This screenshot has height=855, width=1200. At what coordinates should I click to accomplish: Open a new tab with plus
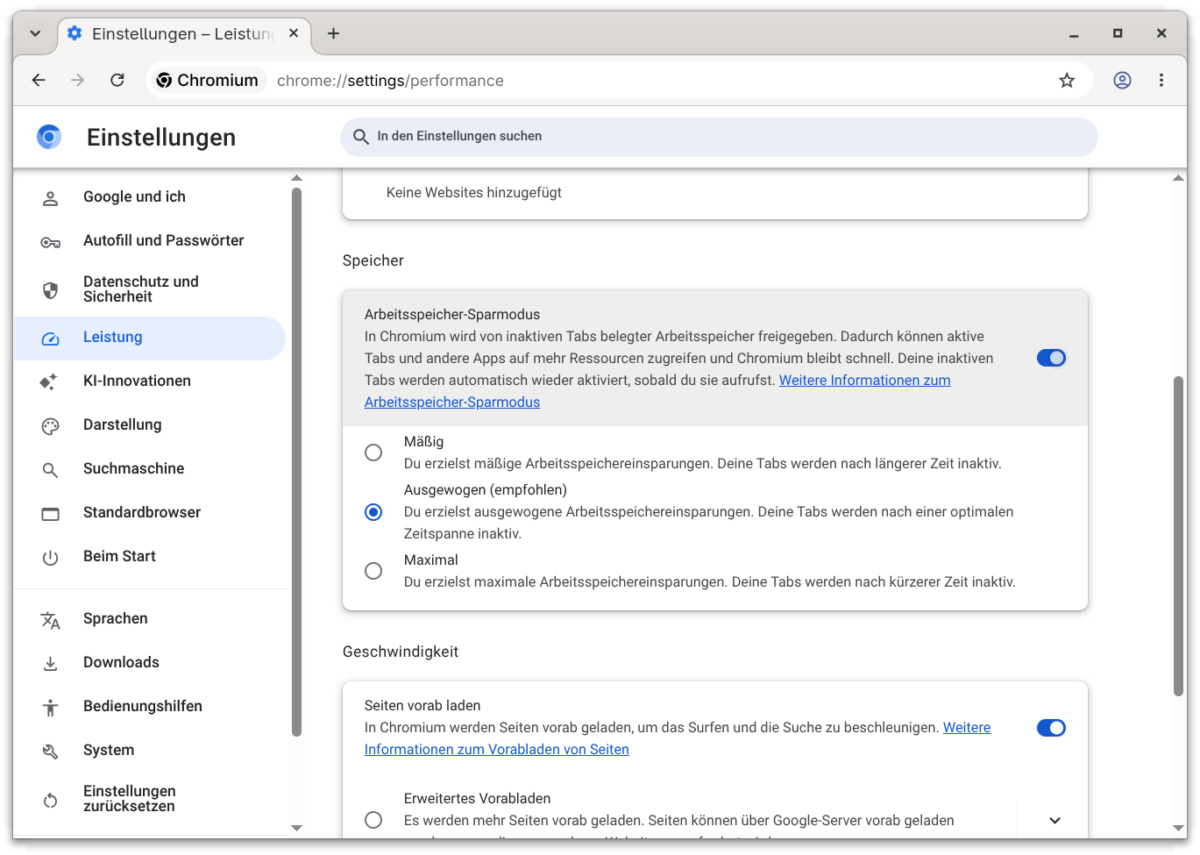pyautogui.click(x=333, y=33)
